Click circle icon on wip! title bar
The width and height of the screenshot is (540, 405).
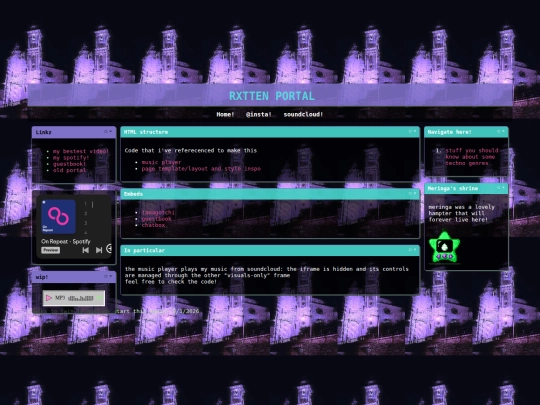pos(106,276)
